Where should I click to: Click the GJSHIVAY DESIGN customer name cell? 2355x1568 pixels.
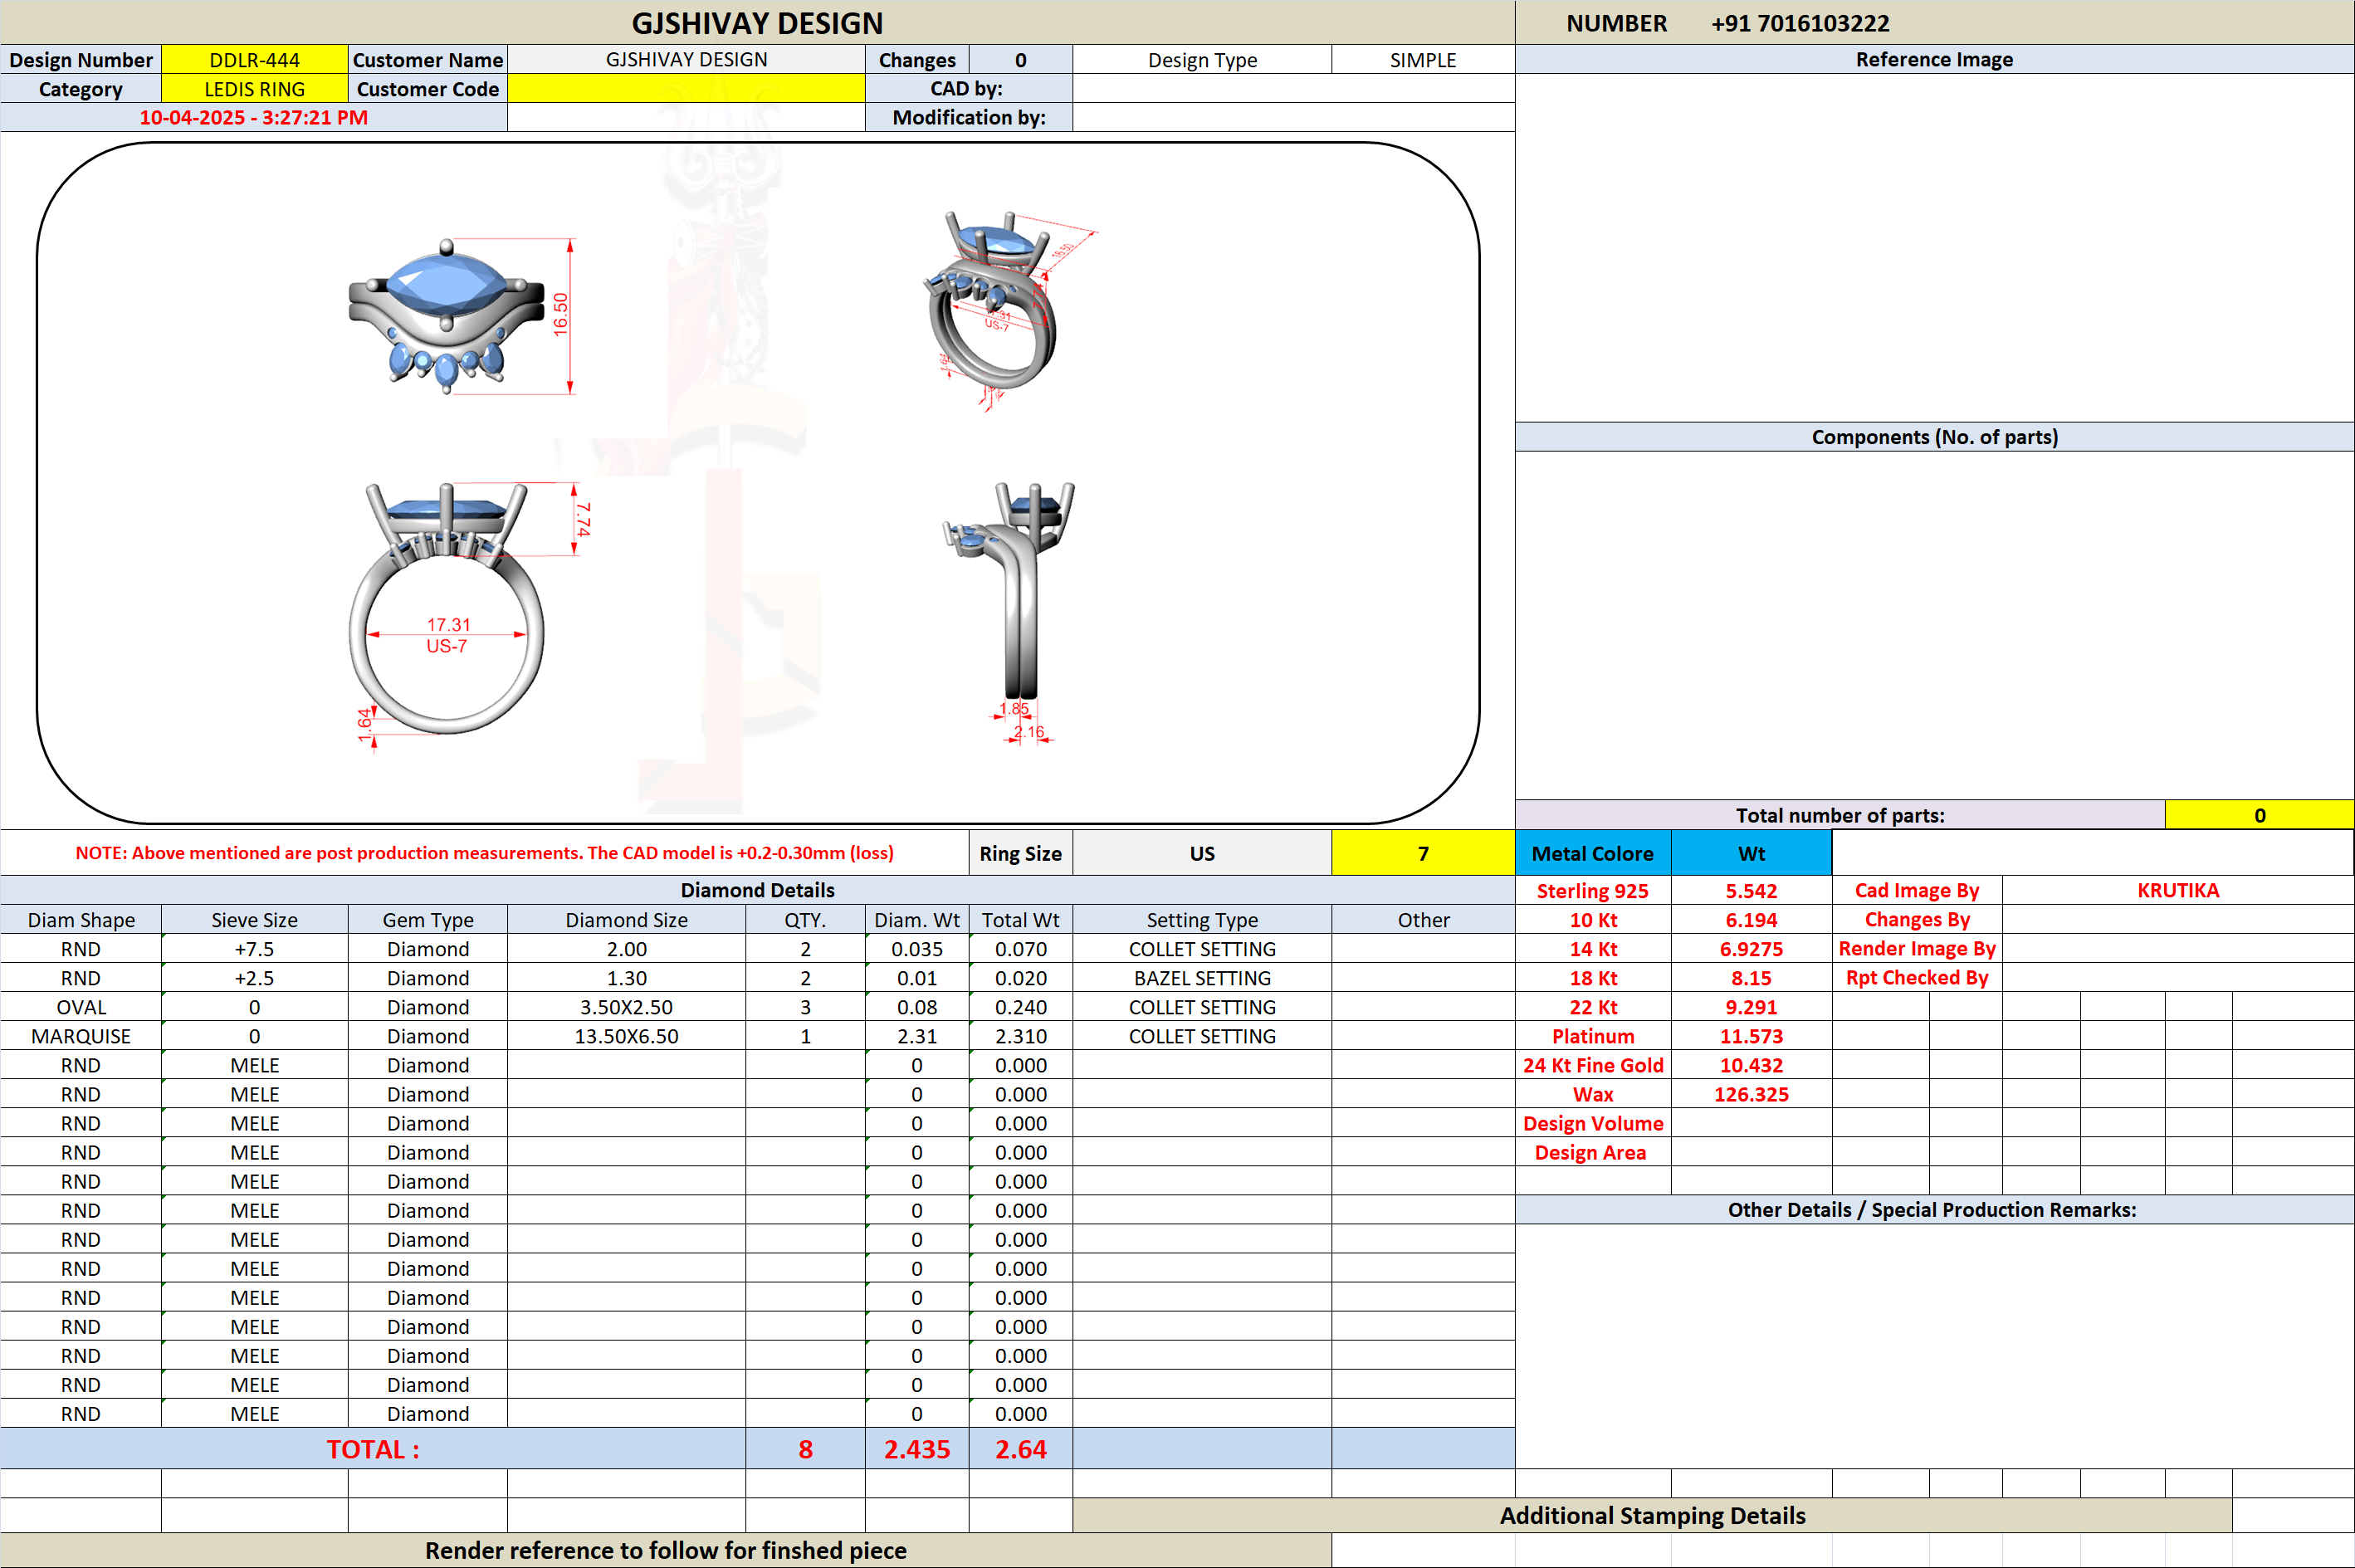click(x=686, y=60)
